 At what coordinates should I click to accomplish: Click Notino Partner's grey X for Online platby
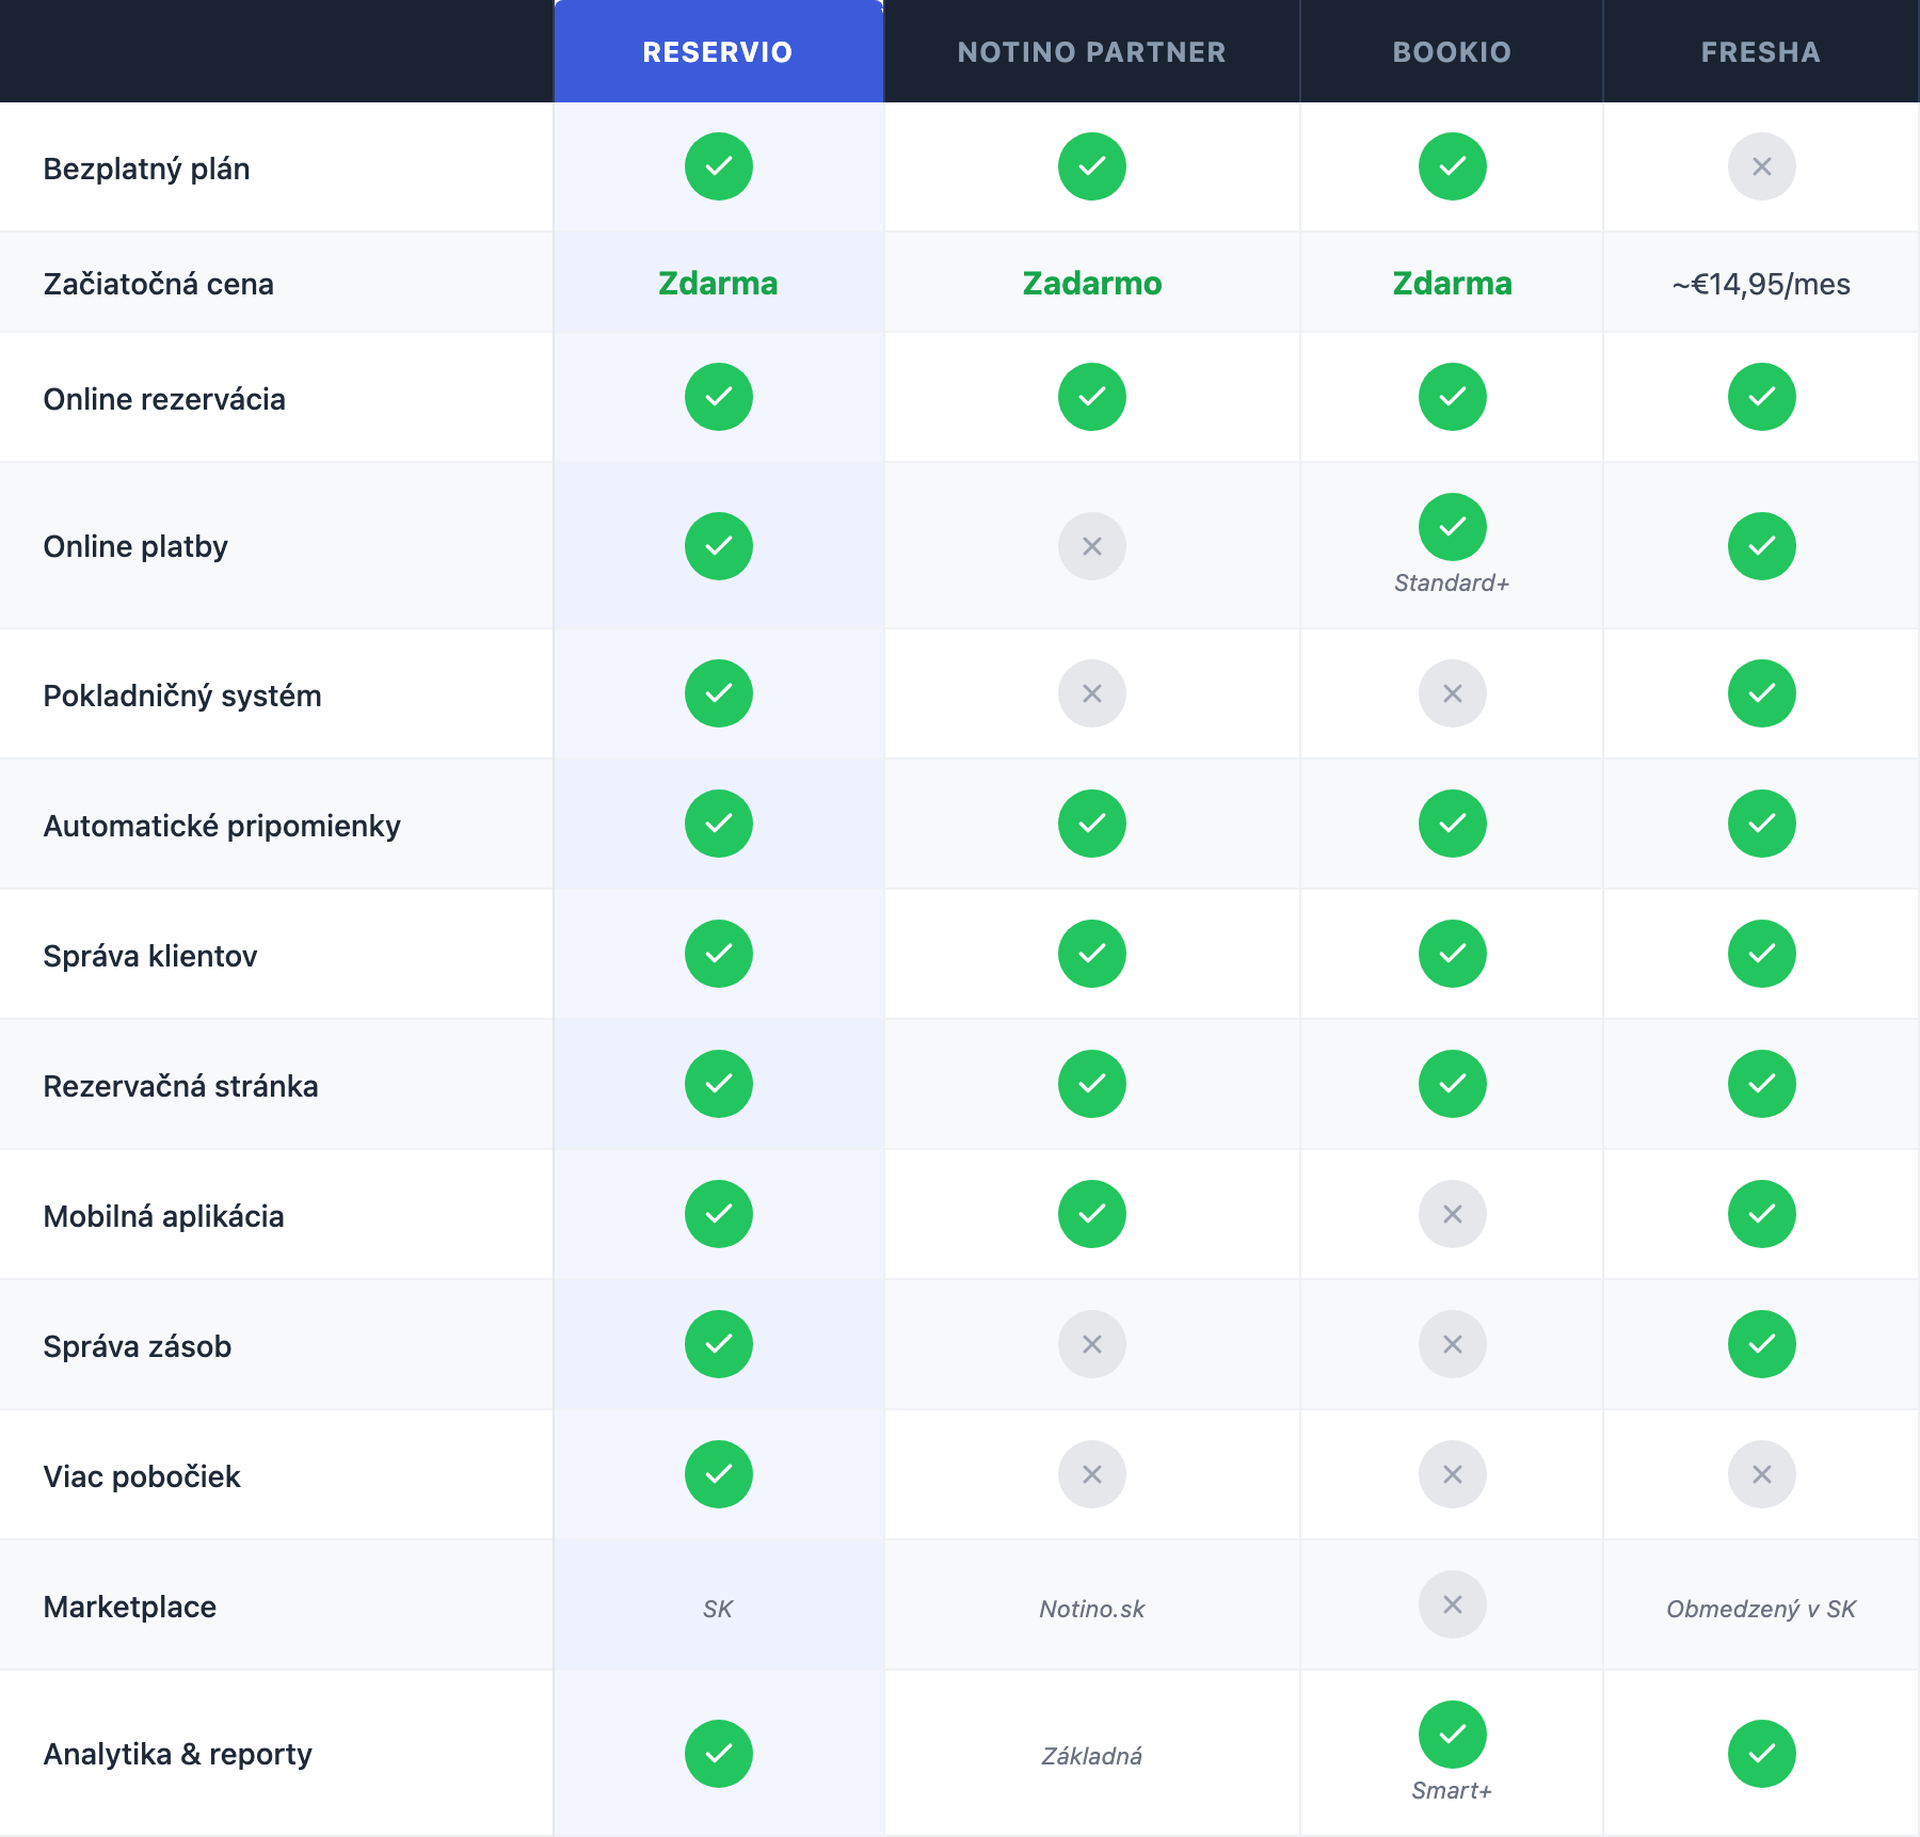tap(1091, 546)
